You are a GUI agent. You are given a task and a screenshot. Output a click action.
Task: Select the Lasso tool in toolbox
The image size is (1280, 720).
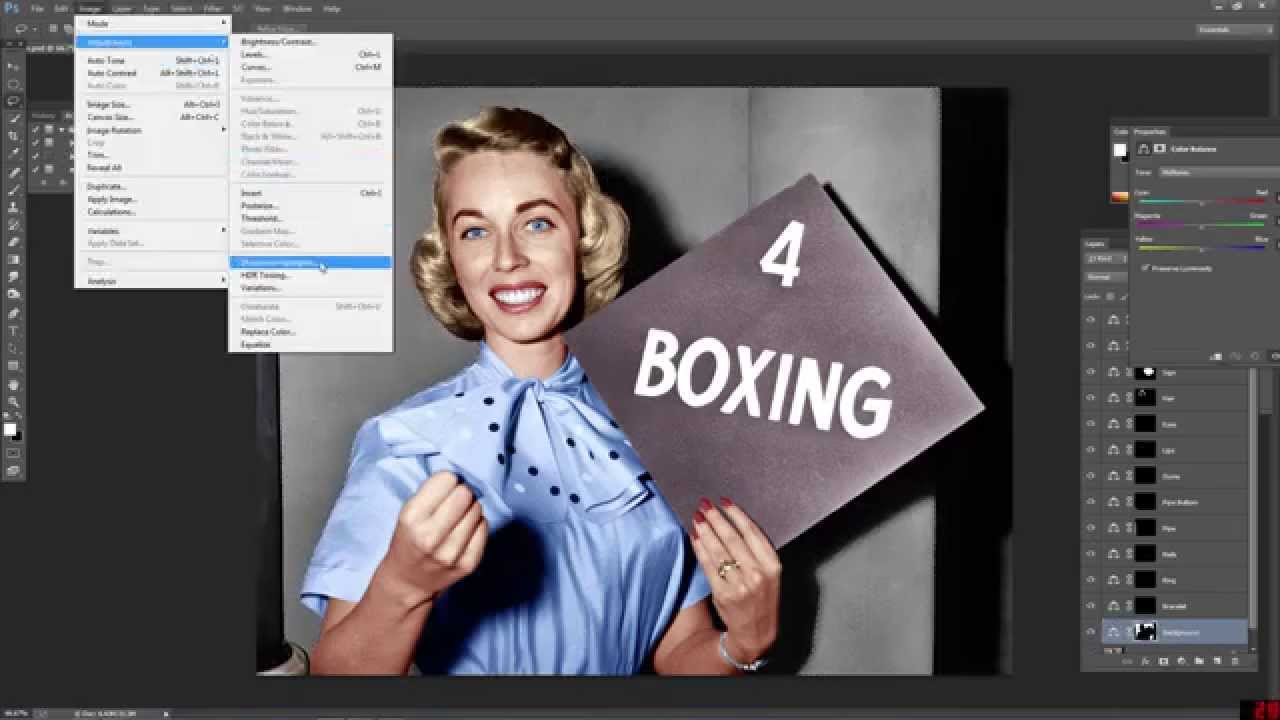point(13,101)
